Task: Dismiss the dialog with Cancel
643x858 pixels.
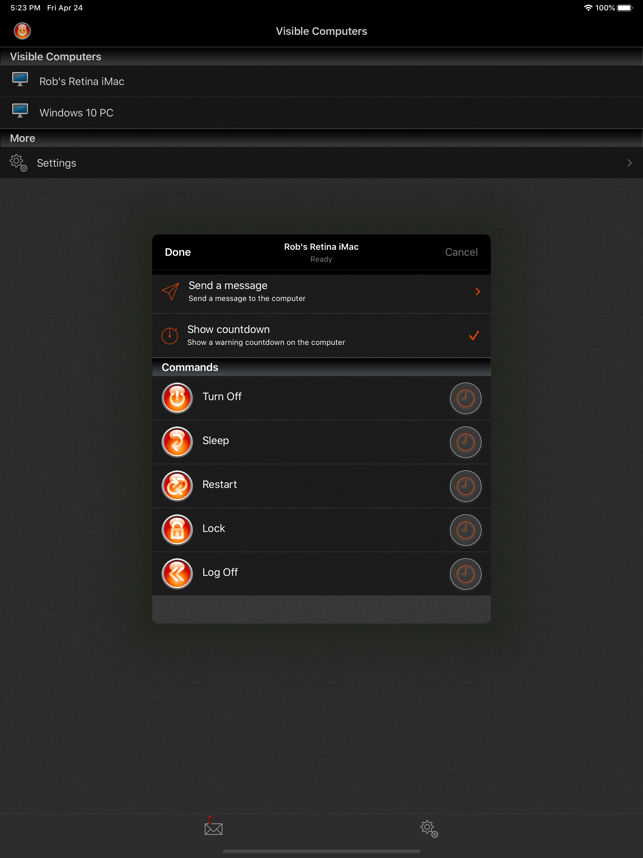Action: (461, 252)
